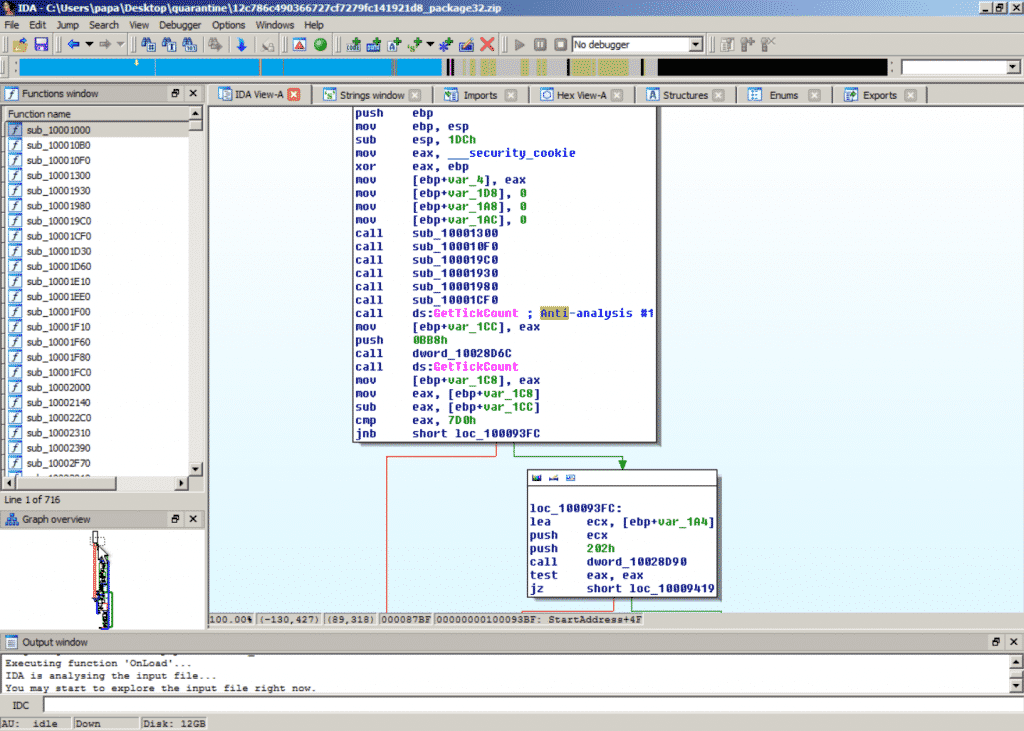Click the red warning triangle window icon
The image size is (1024, 731).
coord(299,44)
